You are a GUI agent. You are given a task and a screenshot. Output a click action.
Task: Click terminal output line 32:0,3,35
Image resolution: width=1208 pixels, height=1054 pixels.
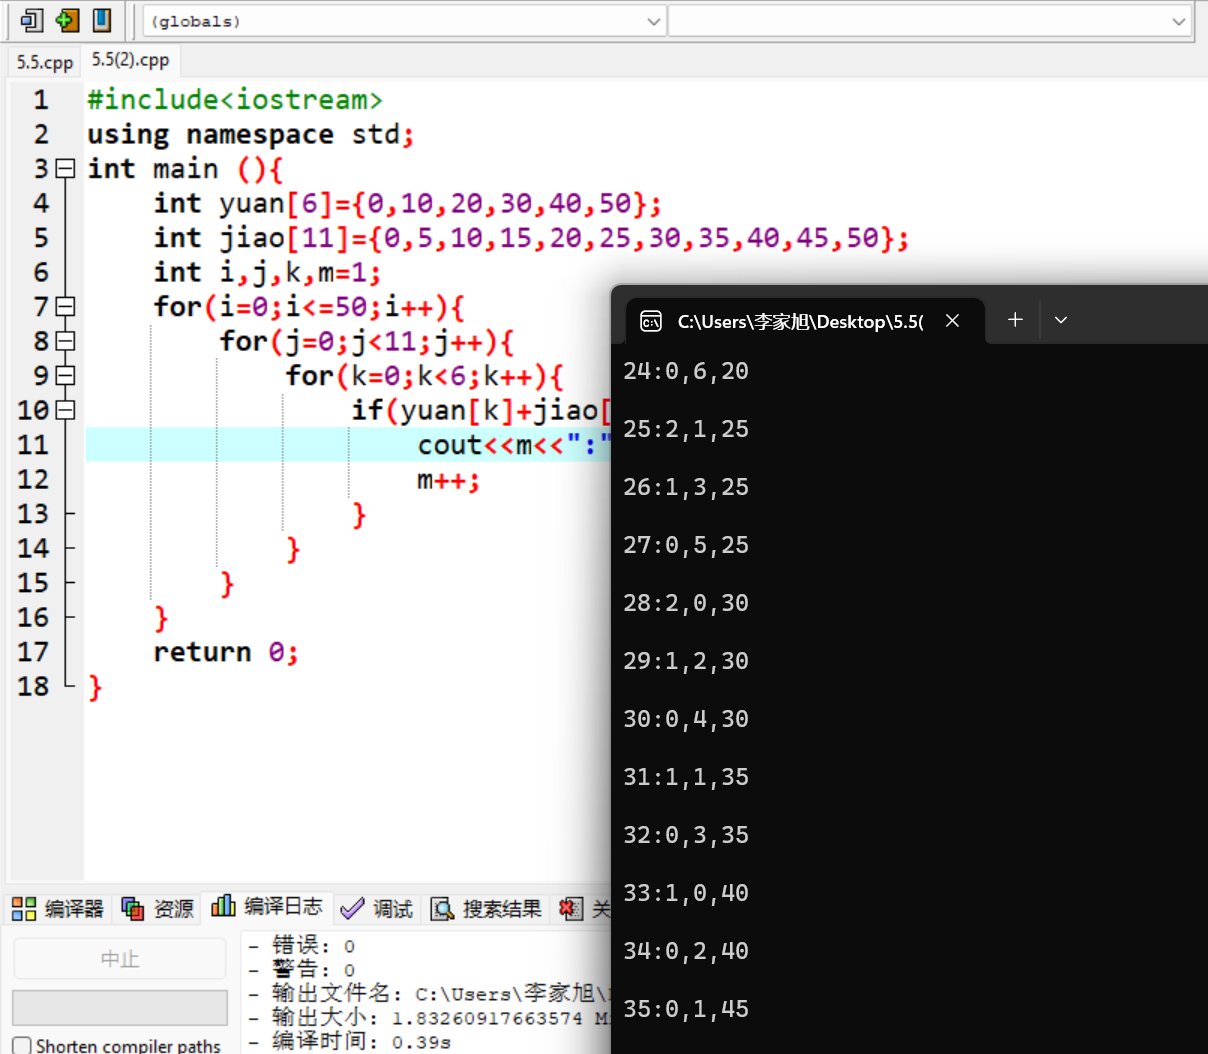686,835
